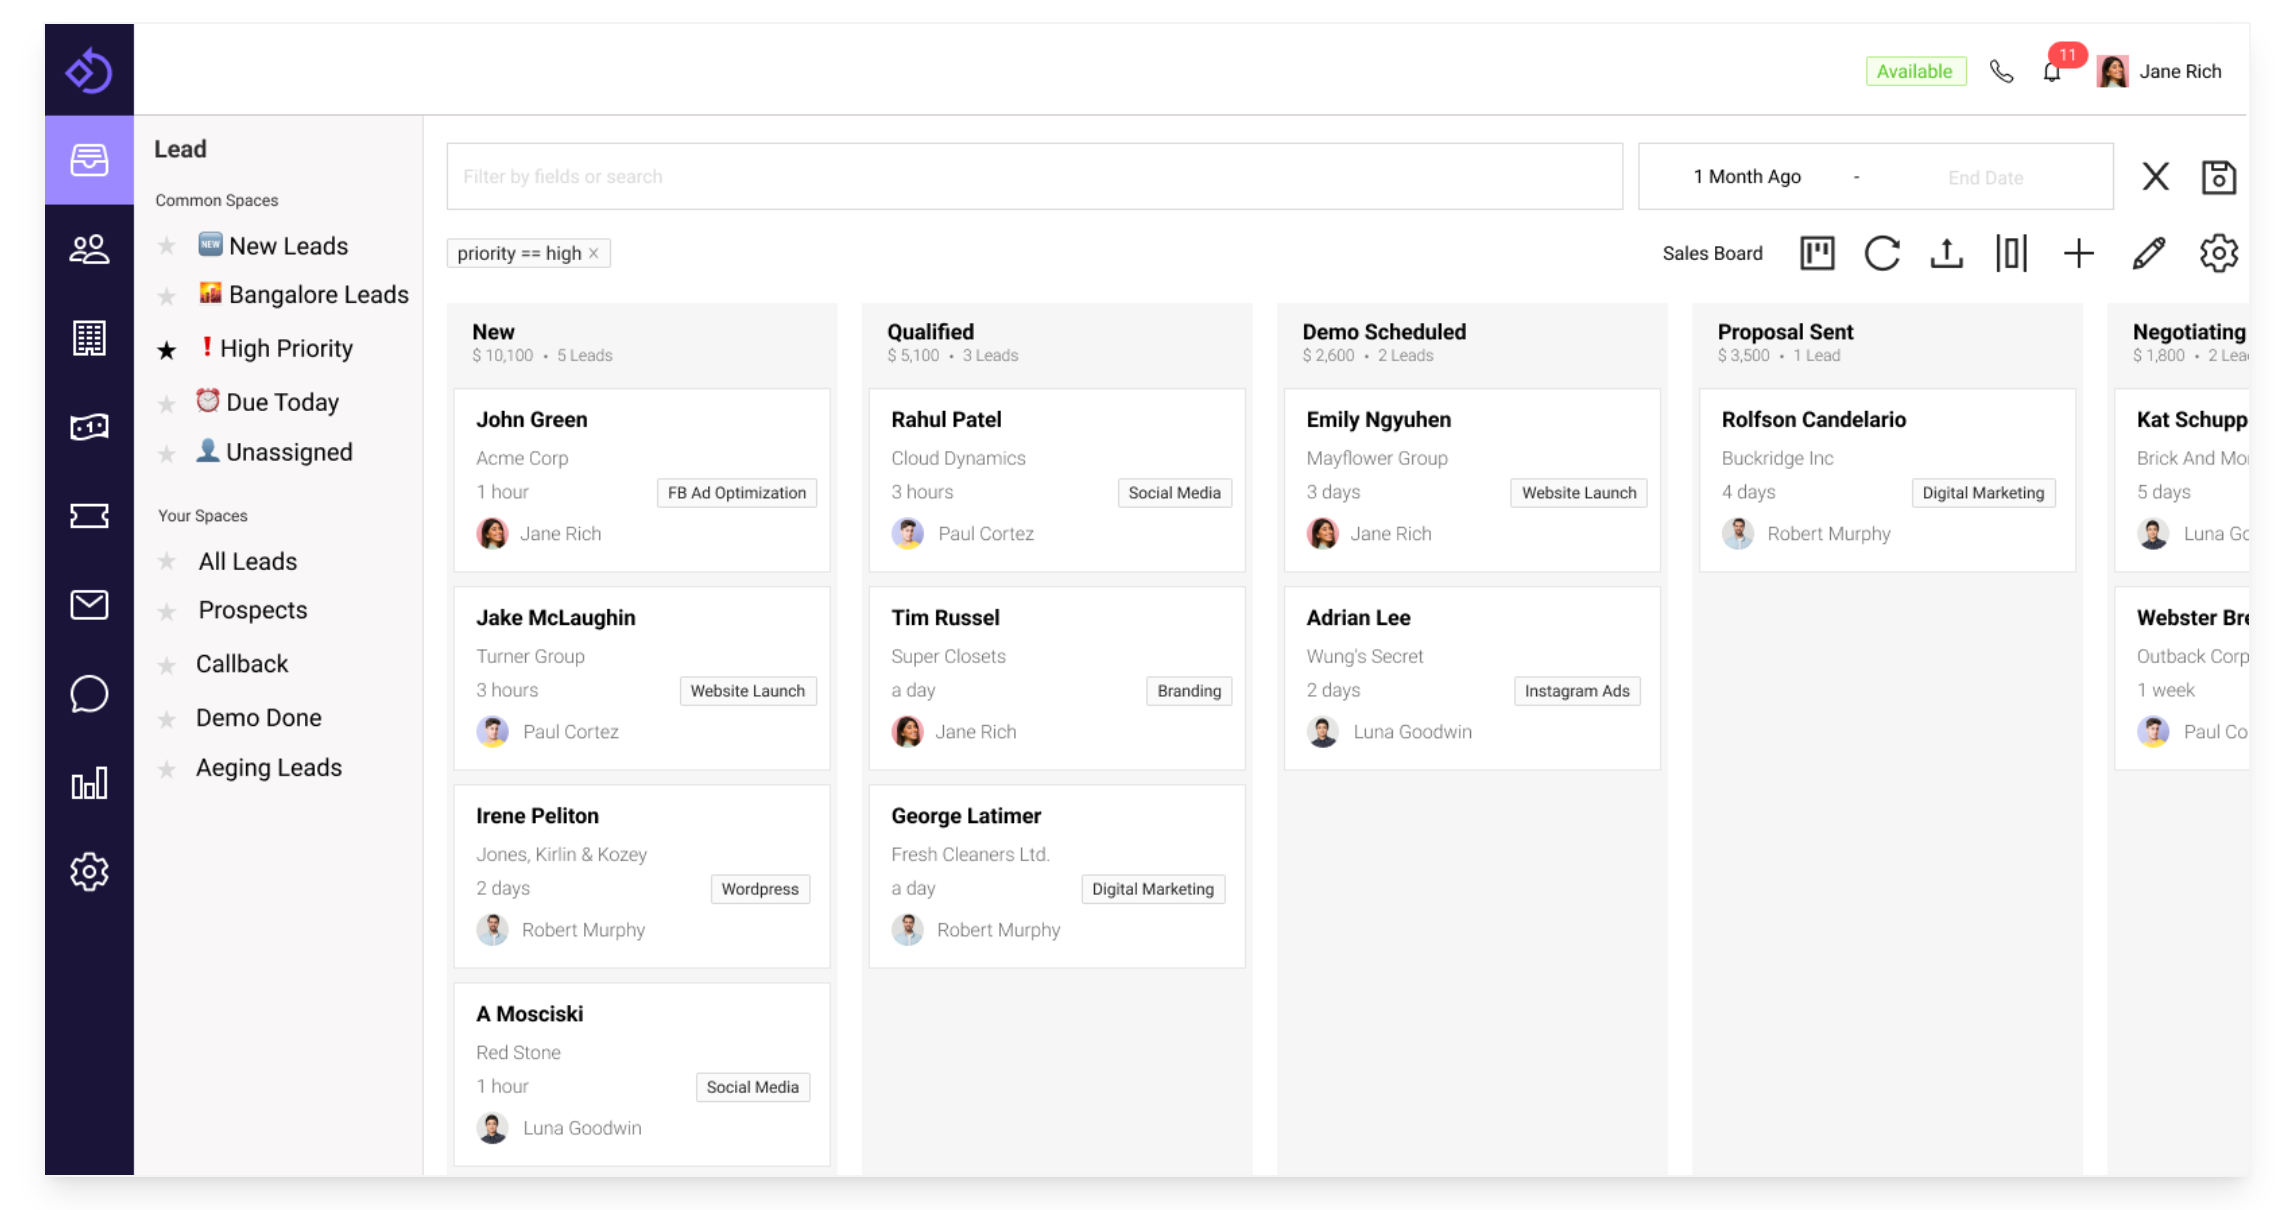Open board settings gear icon
Viewport: 2284px width, 1210px height.
coord(2218,253)
